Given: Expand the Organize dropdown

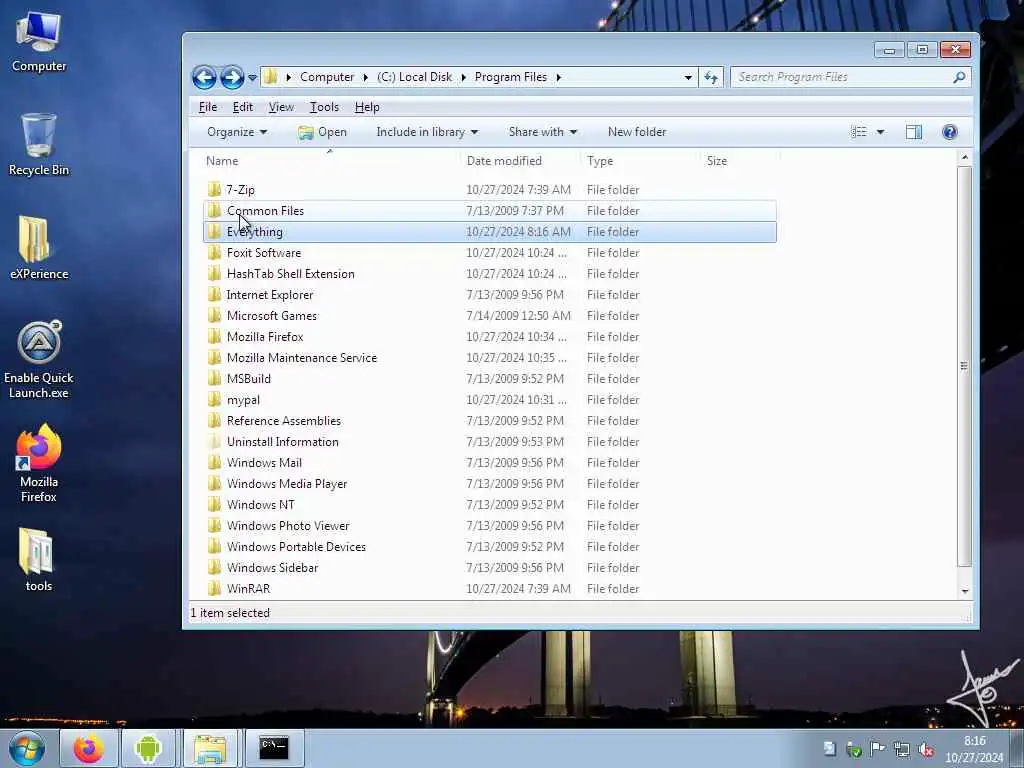Looking at the screenshot, I should (237, 132).
